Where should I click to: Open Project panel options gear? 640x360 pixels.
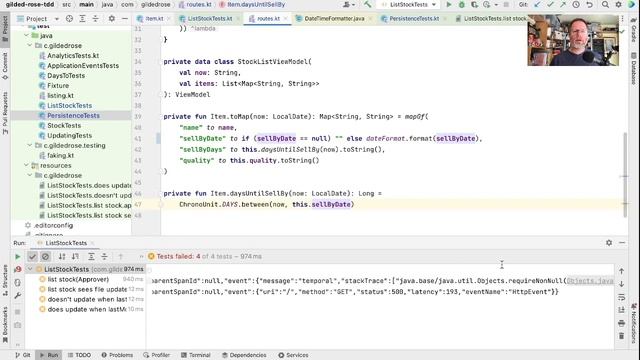111,19
